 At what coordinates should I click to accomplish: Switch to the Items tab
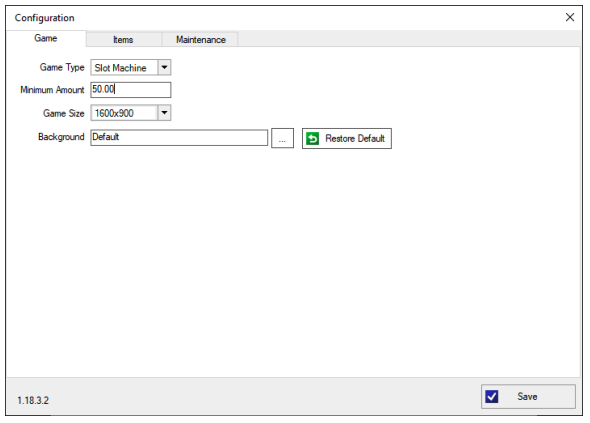pyautogui.click(x=124, y=40)
